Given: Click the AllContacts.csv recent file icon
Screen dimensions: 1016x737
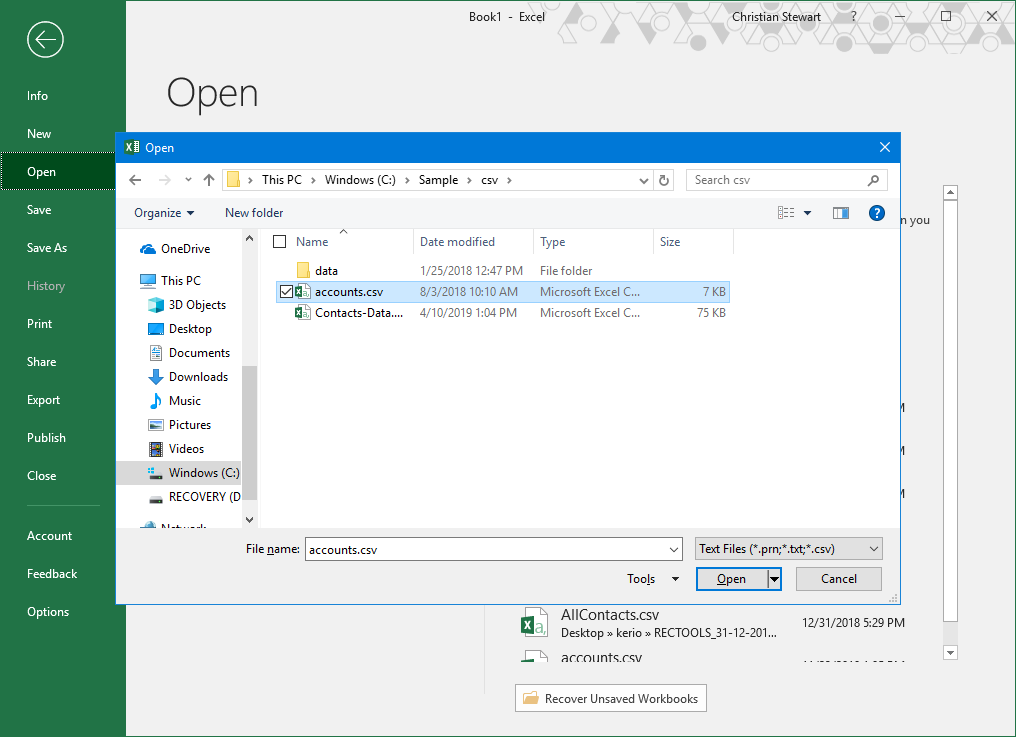Looking at the screenshot, I should [x=535, y=624].
